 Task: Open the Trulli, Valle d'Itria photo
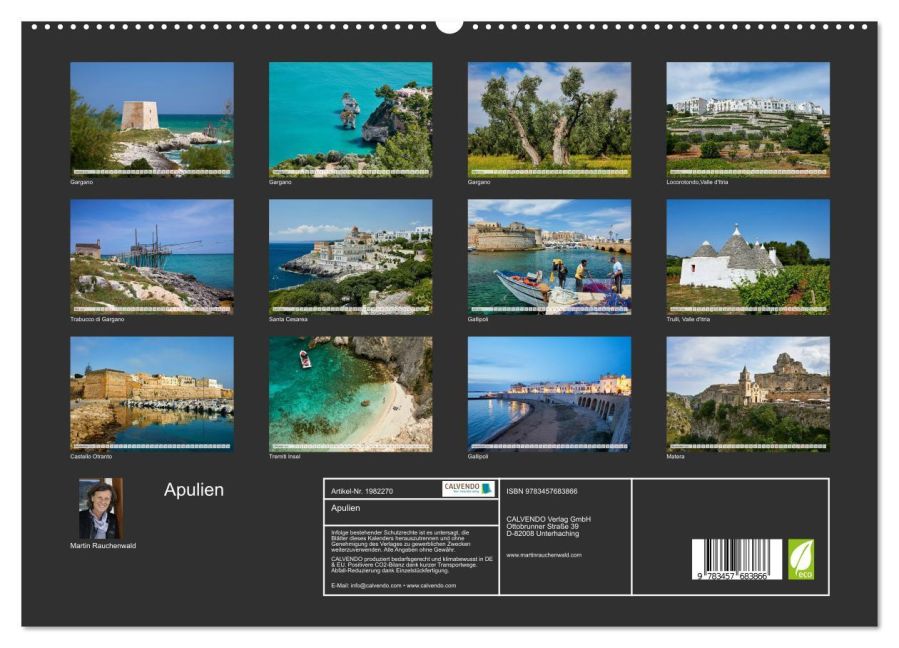[x=747, y=256]
